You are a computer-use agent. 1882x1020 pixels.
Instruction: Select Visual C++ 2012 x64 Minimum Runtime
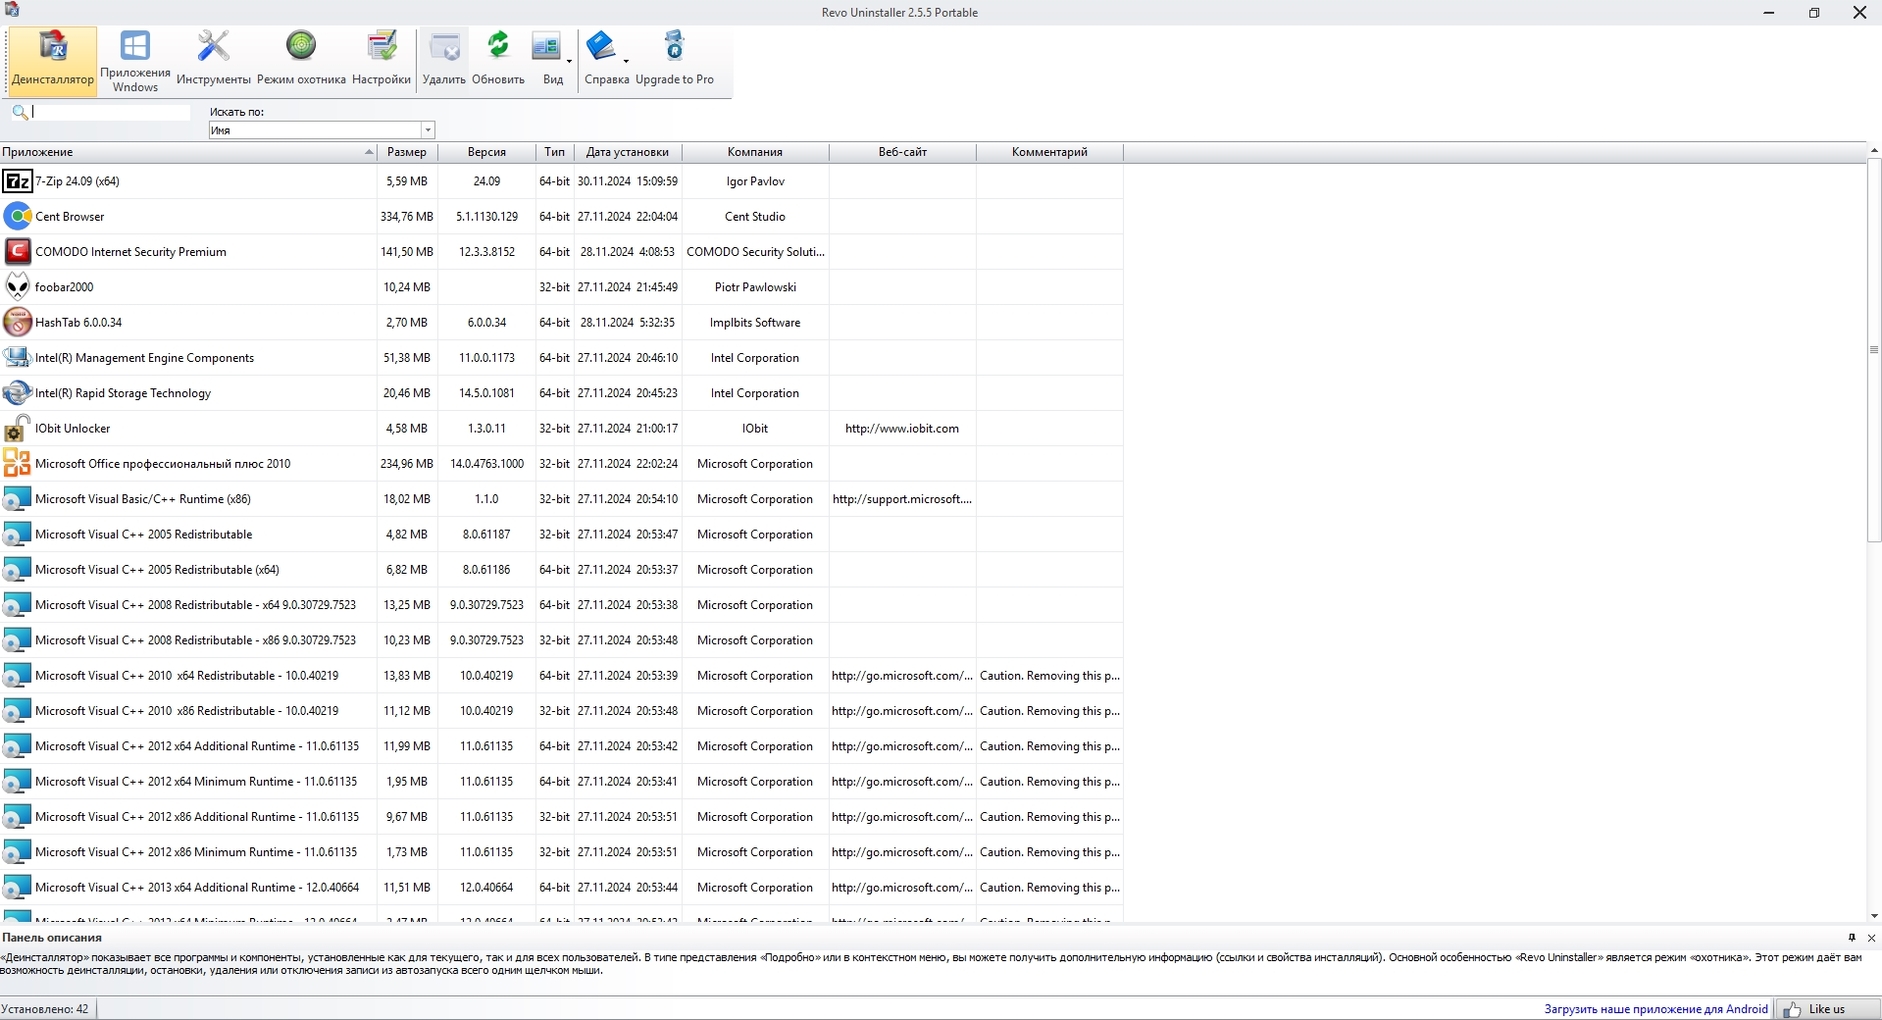(x=561, y=782)
